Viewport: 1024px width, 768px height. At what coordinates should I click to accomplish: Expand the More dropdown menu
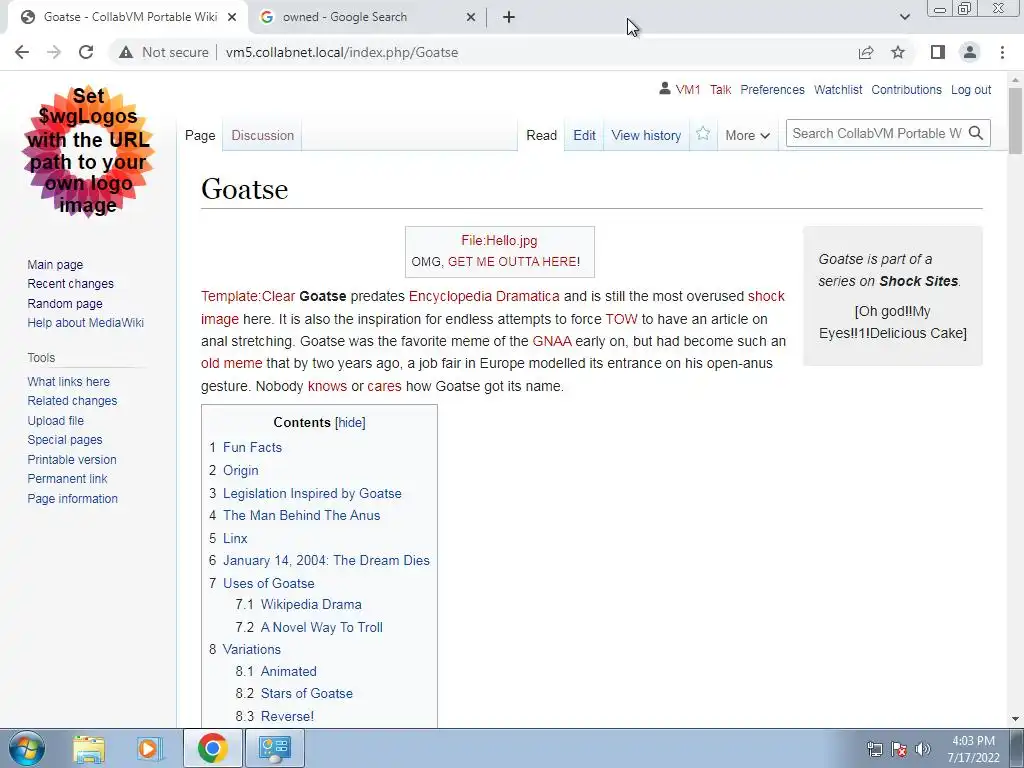(x=747, y=135)
